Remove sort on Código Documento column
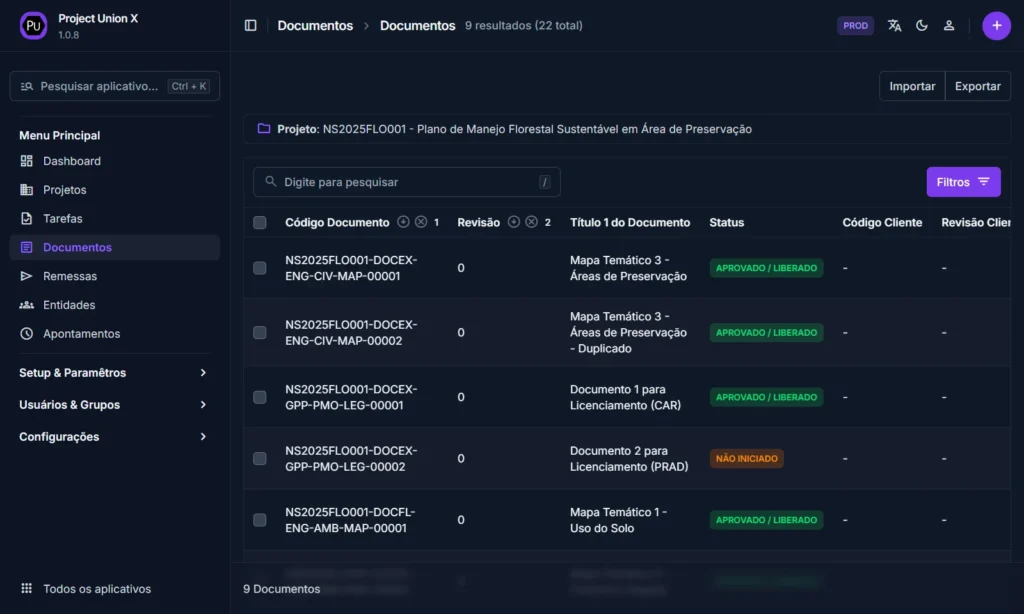1024x614 pixels. pyautogui.click(x=421, y=222)
